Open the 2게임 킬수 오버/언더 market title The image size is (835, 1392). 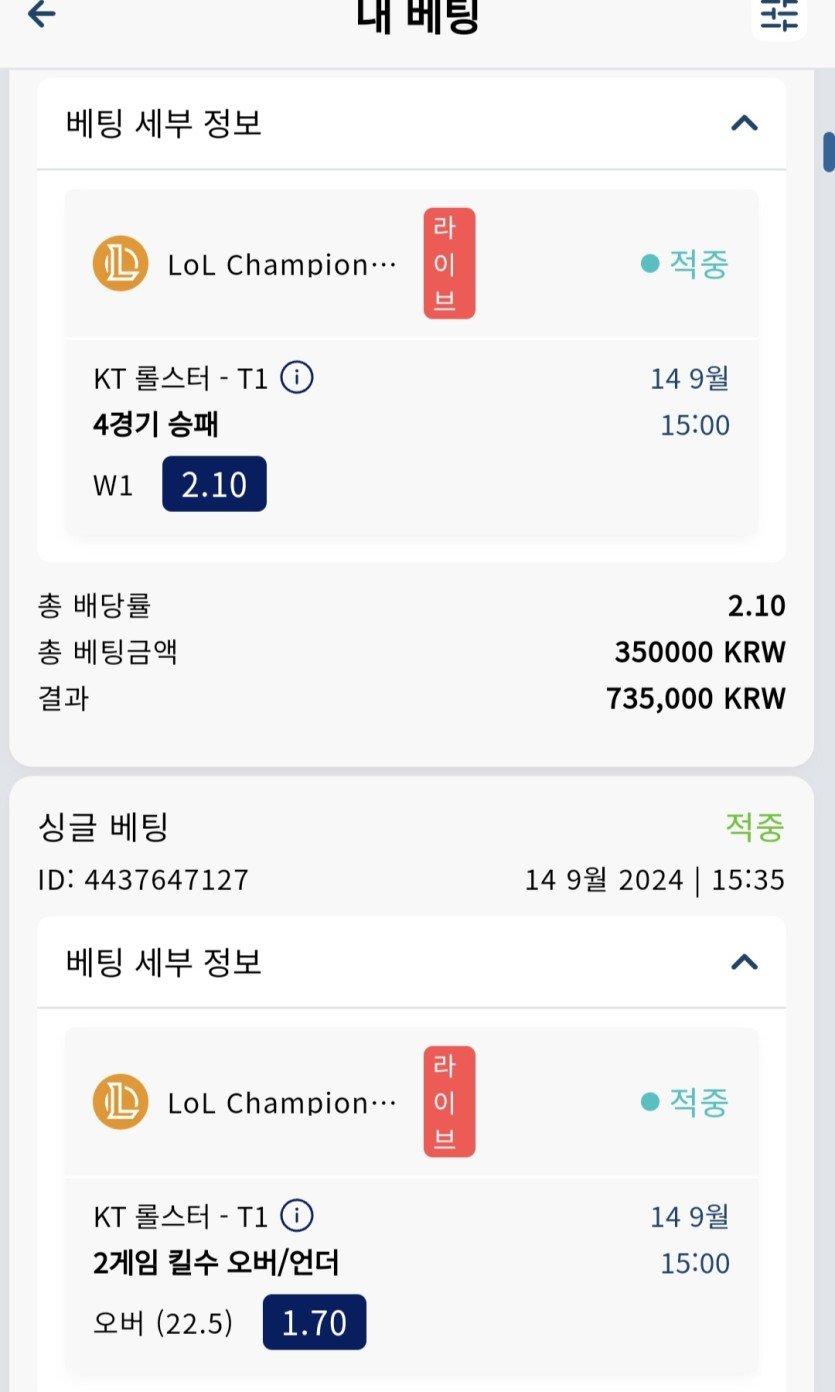[x=216, y=1263]
